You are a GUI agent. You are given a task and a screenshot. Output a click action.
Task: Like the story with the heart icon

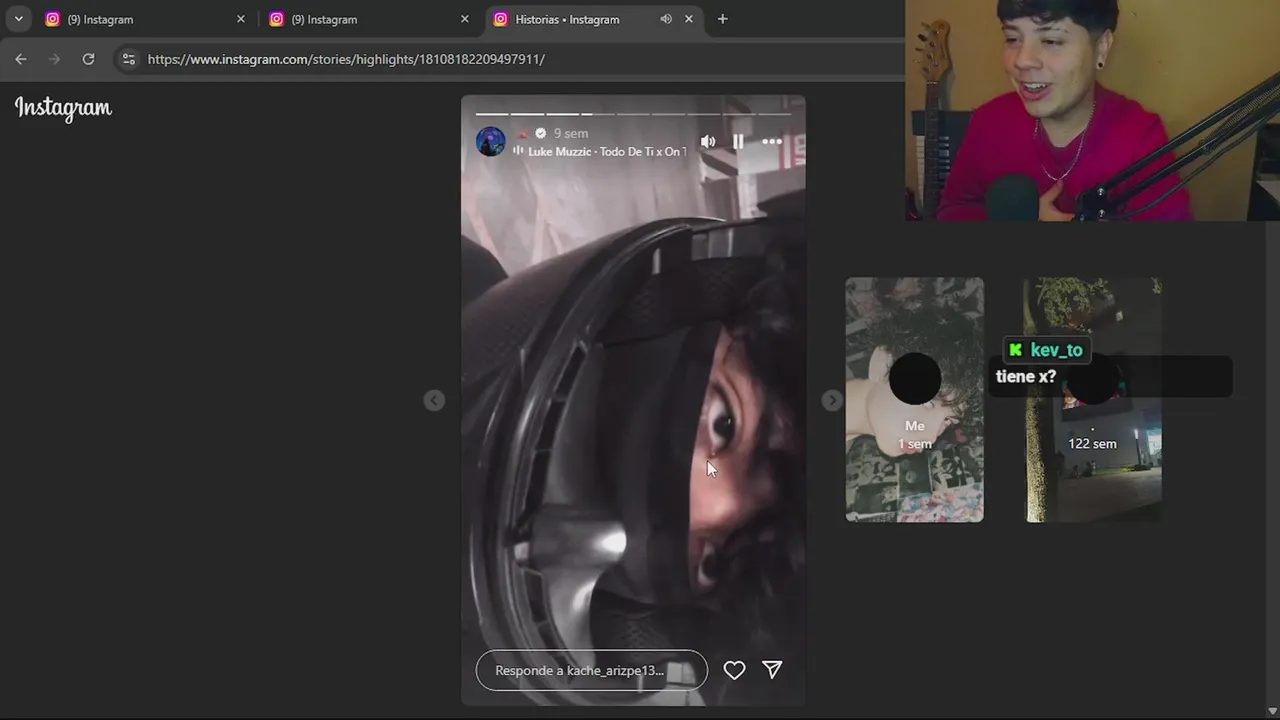coord(734,670)
